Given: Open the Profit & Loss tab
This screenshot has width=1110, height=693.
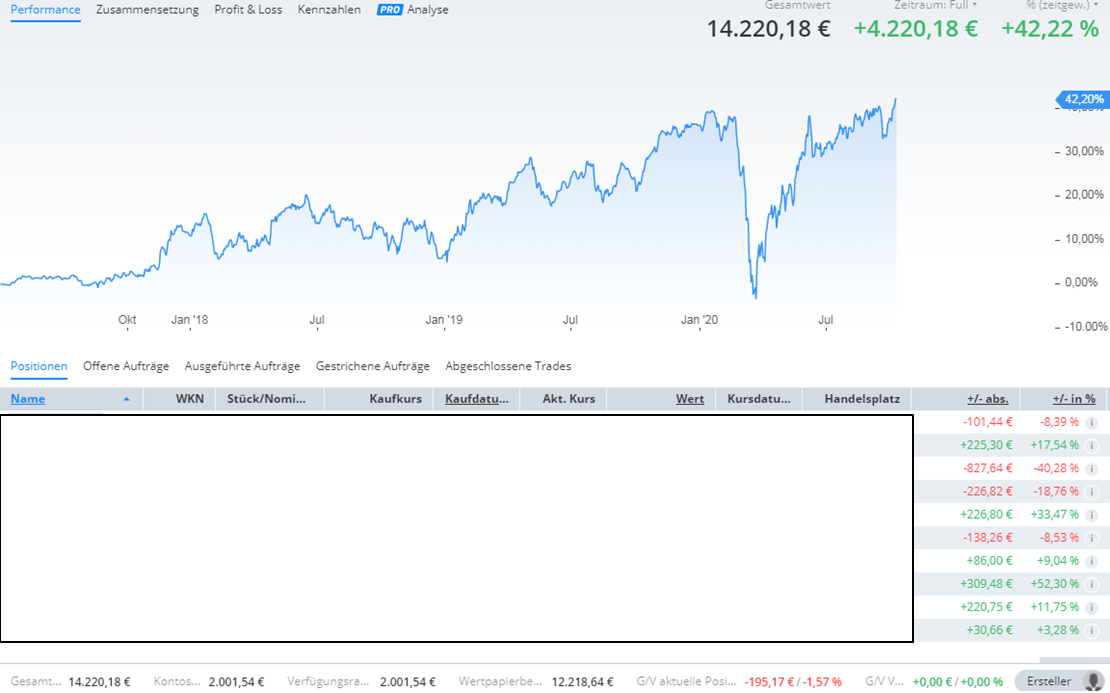Looking at the screenshot, I should (248, 10).
